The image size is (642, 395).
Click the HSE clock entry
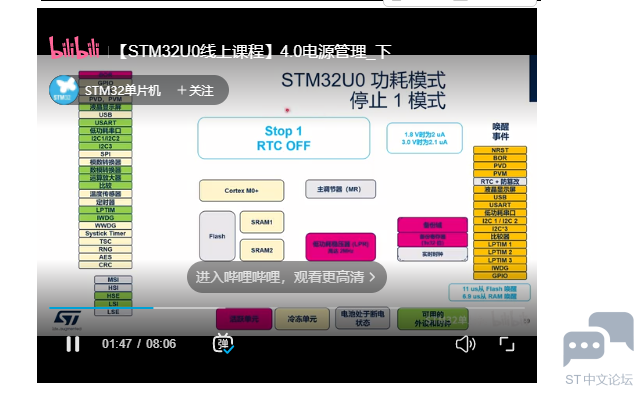coord(113,296)
